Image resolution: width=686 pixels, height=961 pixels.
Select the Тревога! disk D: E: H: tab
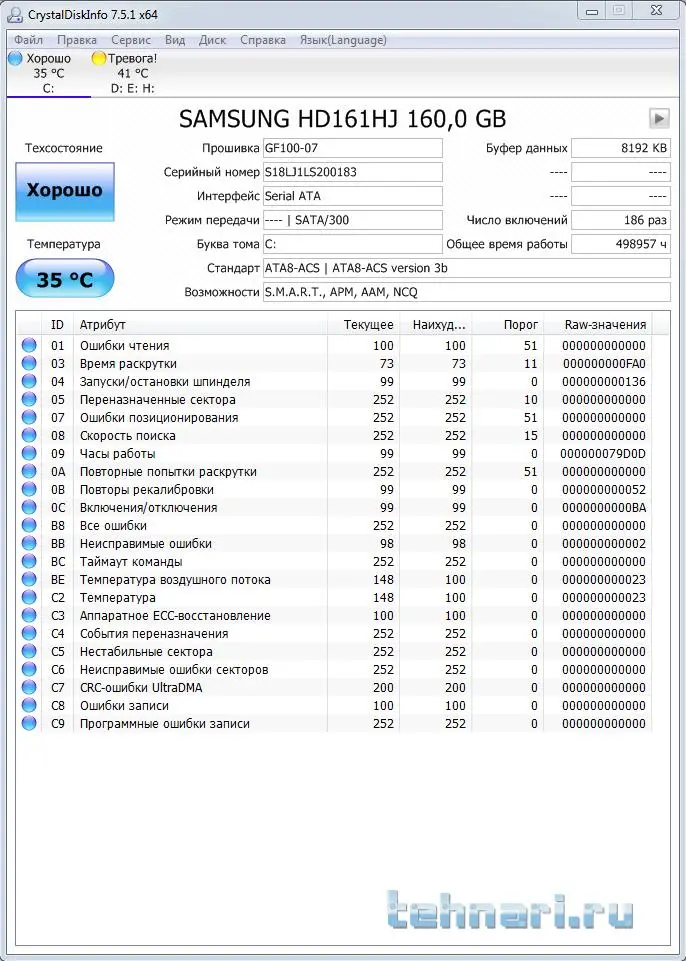point(124,74)
